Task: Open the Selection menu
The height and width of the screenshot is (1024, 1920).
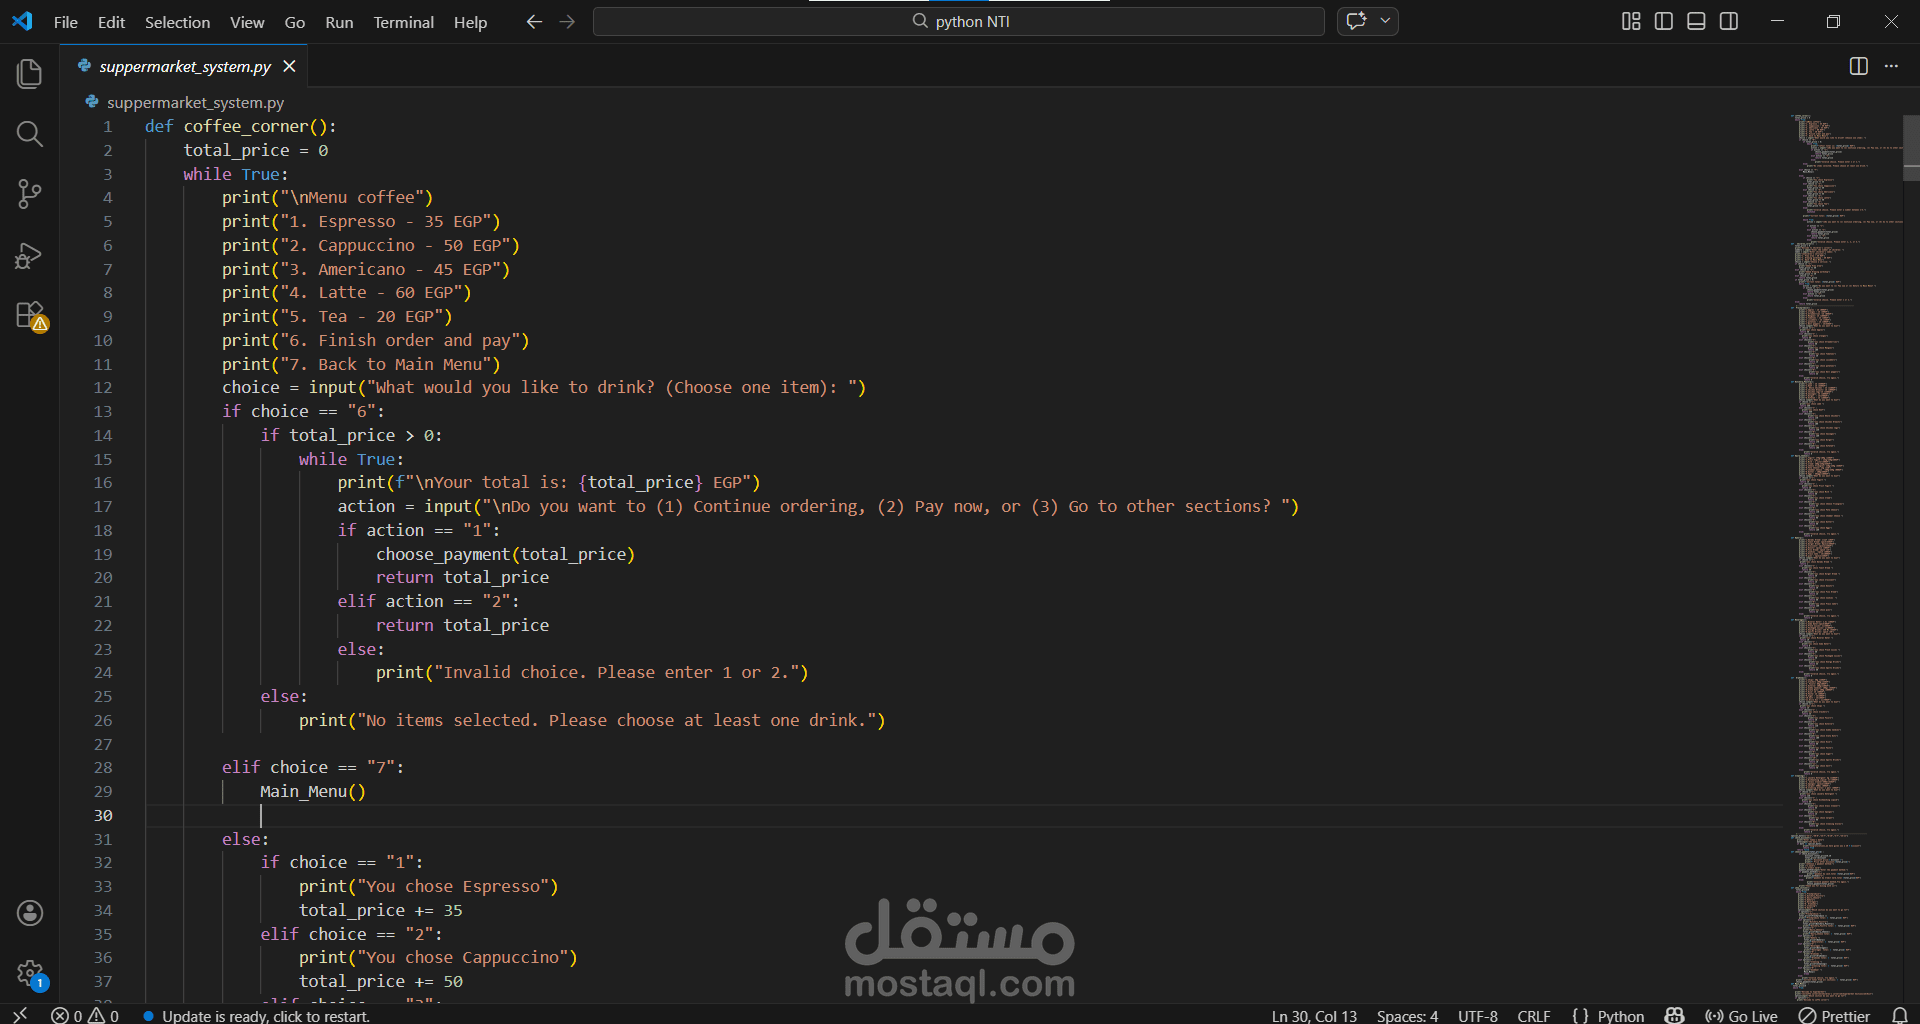Action: click(x=177, y=22)
